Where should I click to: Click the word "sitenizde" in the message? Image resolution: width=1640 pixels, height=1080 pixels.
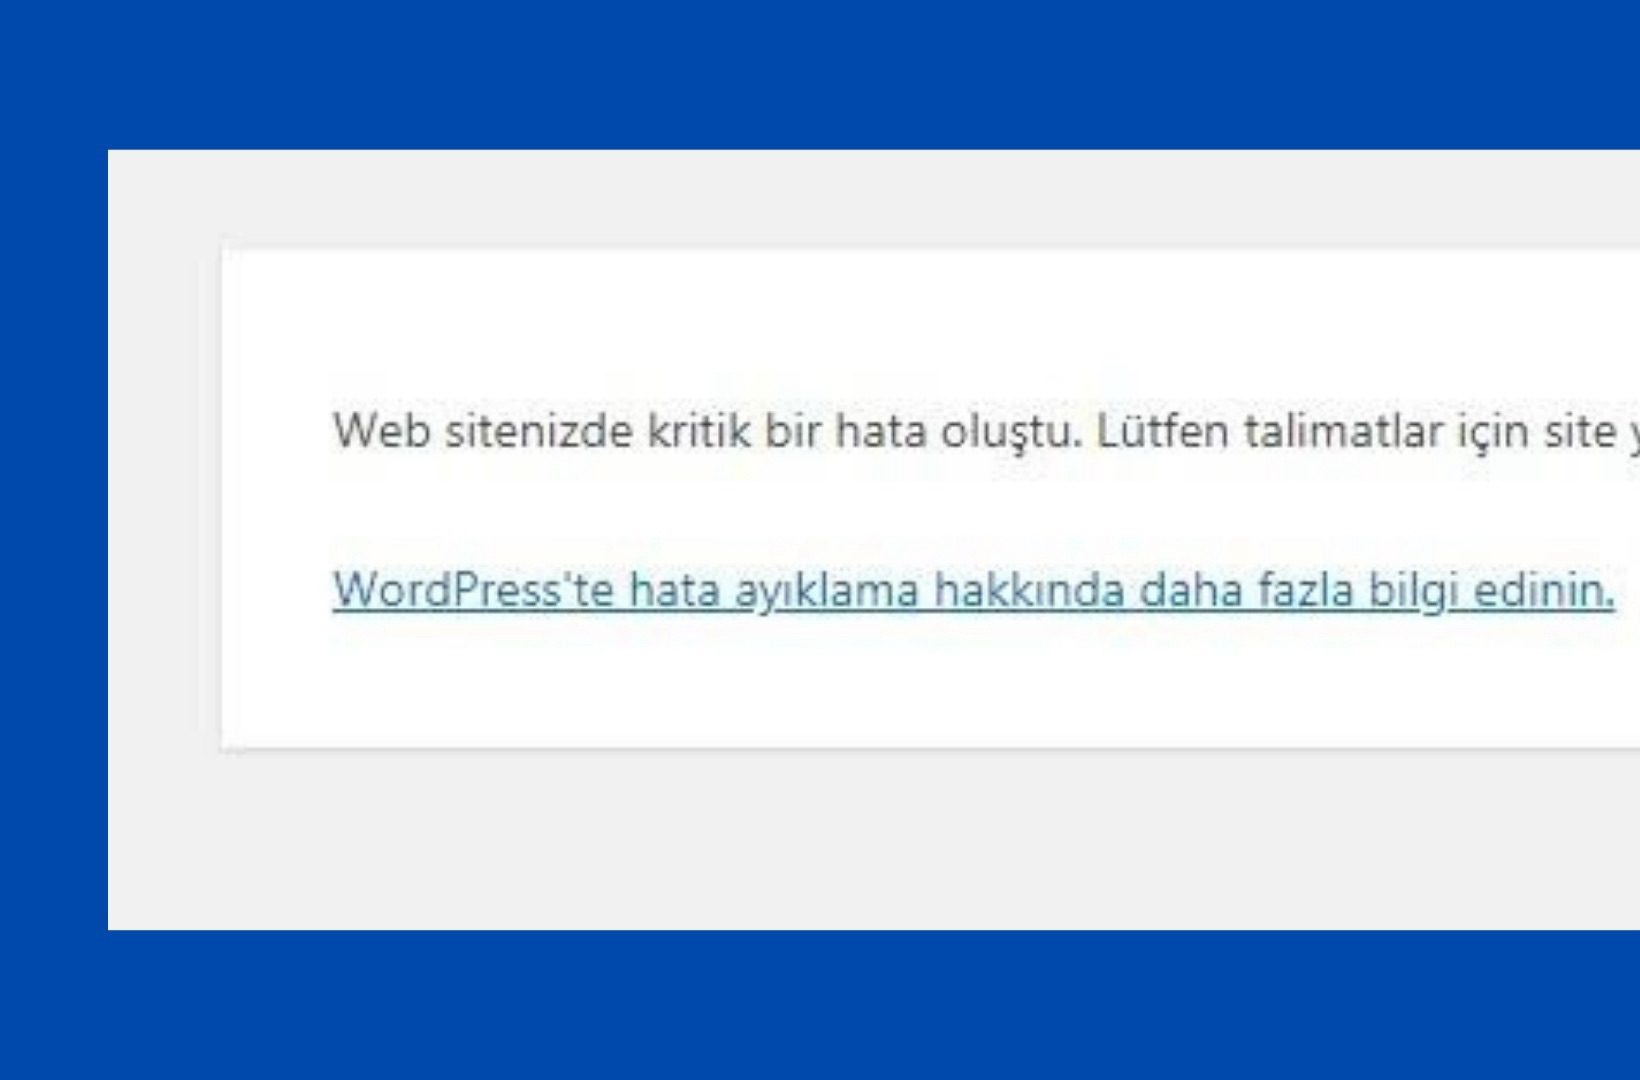(x=539, y=431)
